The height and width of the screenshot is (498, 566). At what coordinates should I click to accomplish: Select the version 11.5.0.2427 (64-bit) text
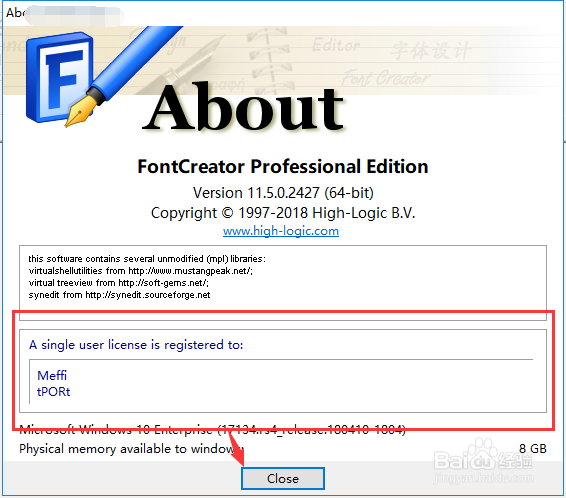click(x=283, y=193)
